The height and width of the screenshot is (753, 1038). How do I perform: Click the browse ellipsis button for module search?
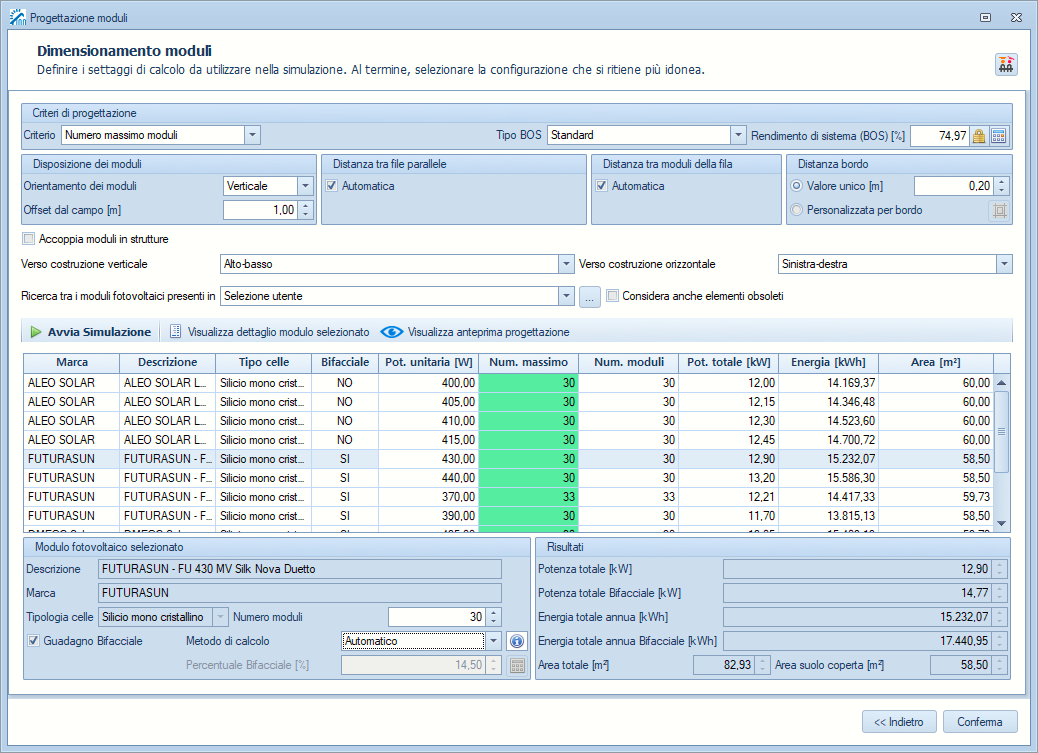coord(590,296)
